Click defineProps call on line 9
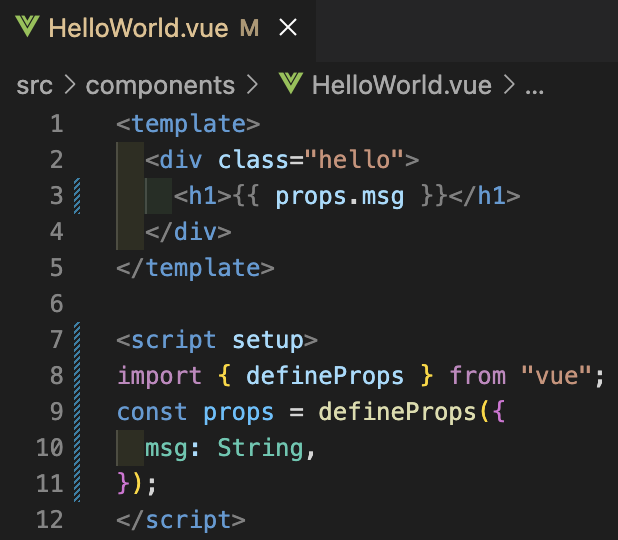 [397, 412]
